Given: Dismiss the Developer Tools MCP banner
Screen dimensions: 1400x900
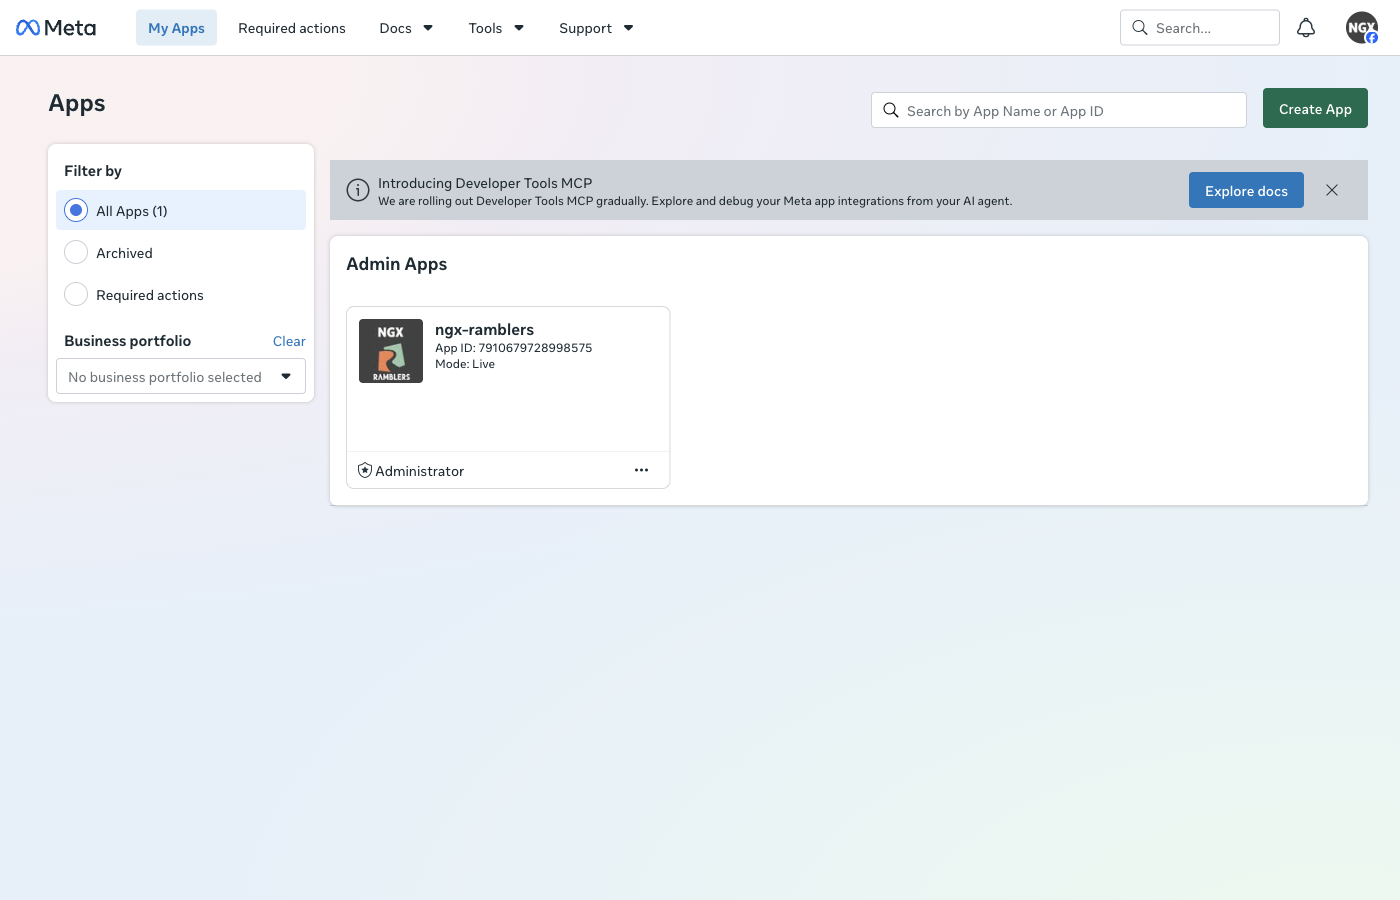Looking at the screenshot, I should (1332, 190).
